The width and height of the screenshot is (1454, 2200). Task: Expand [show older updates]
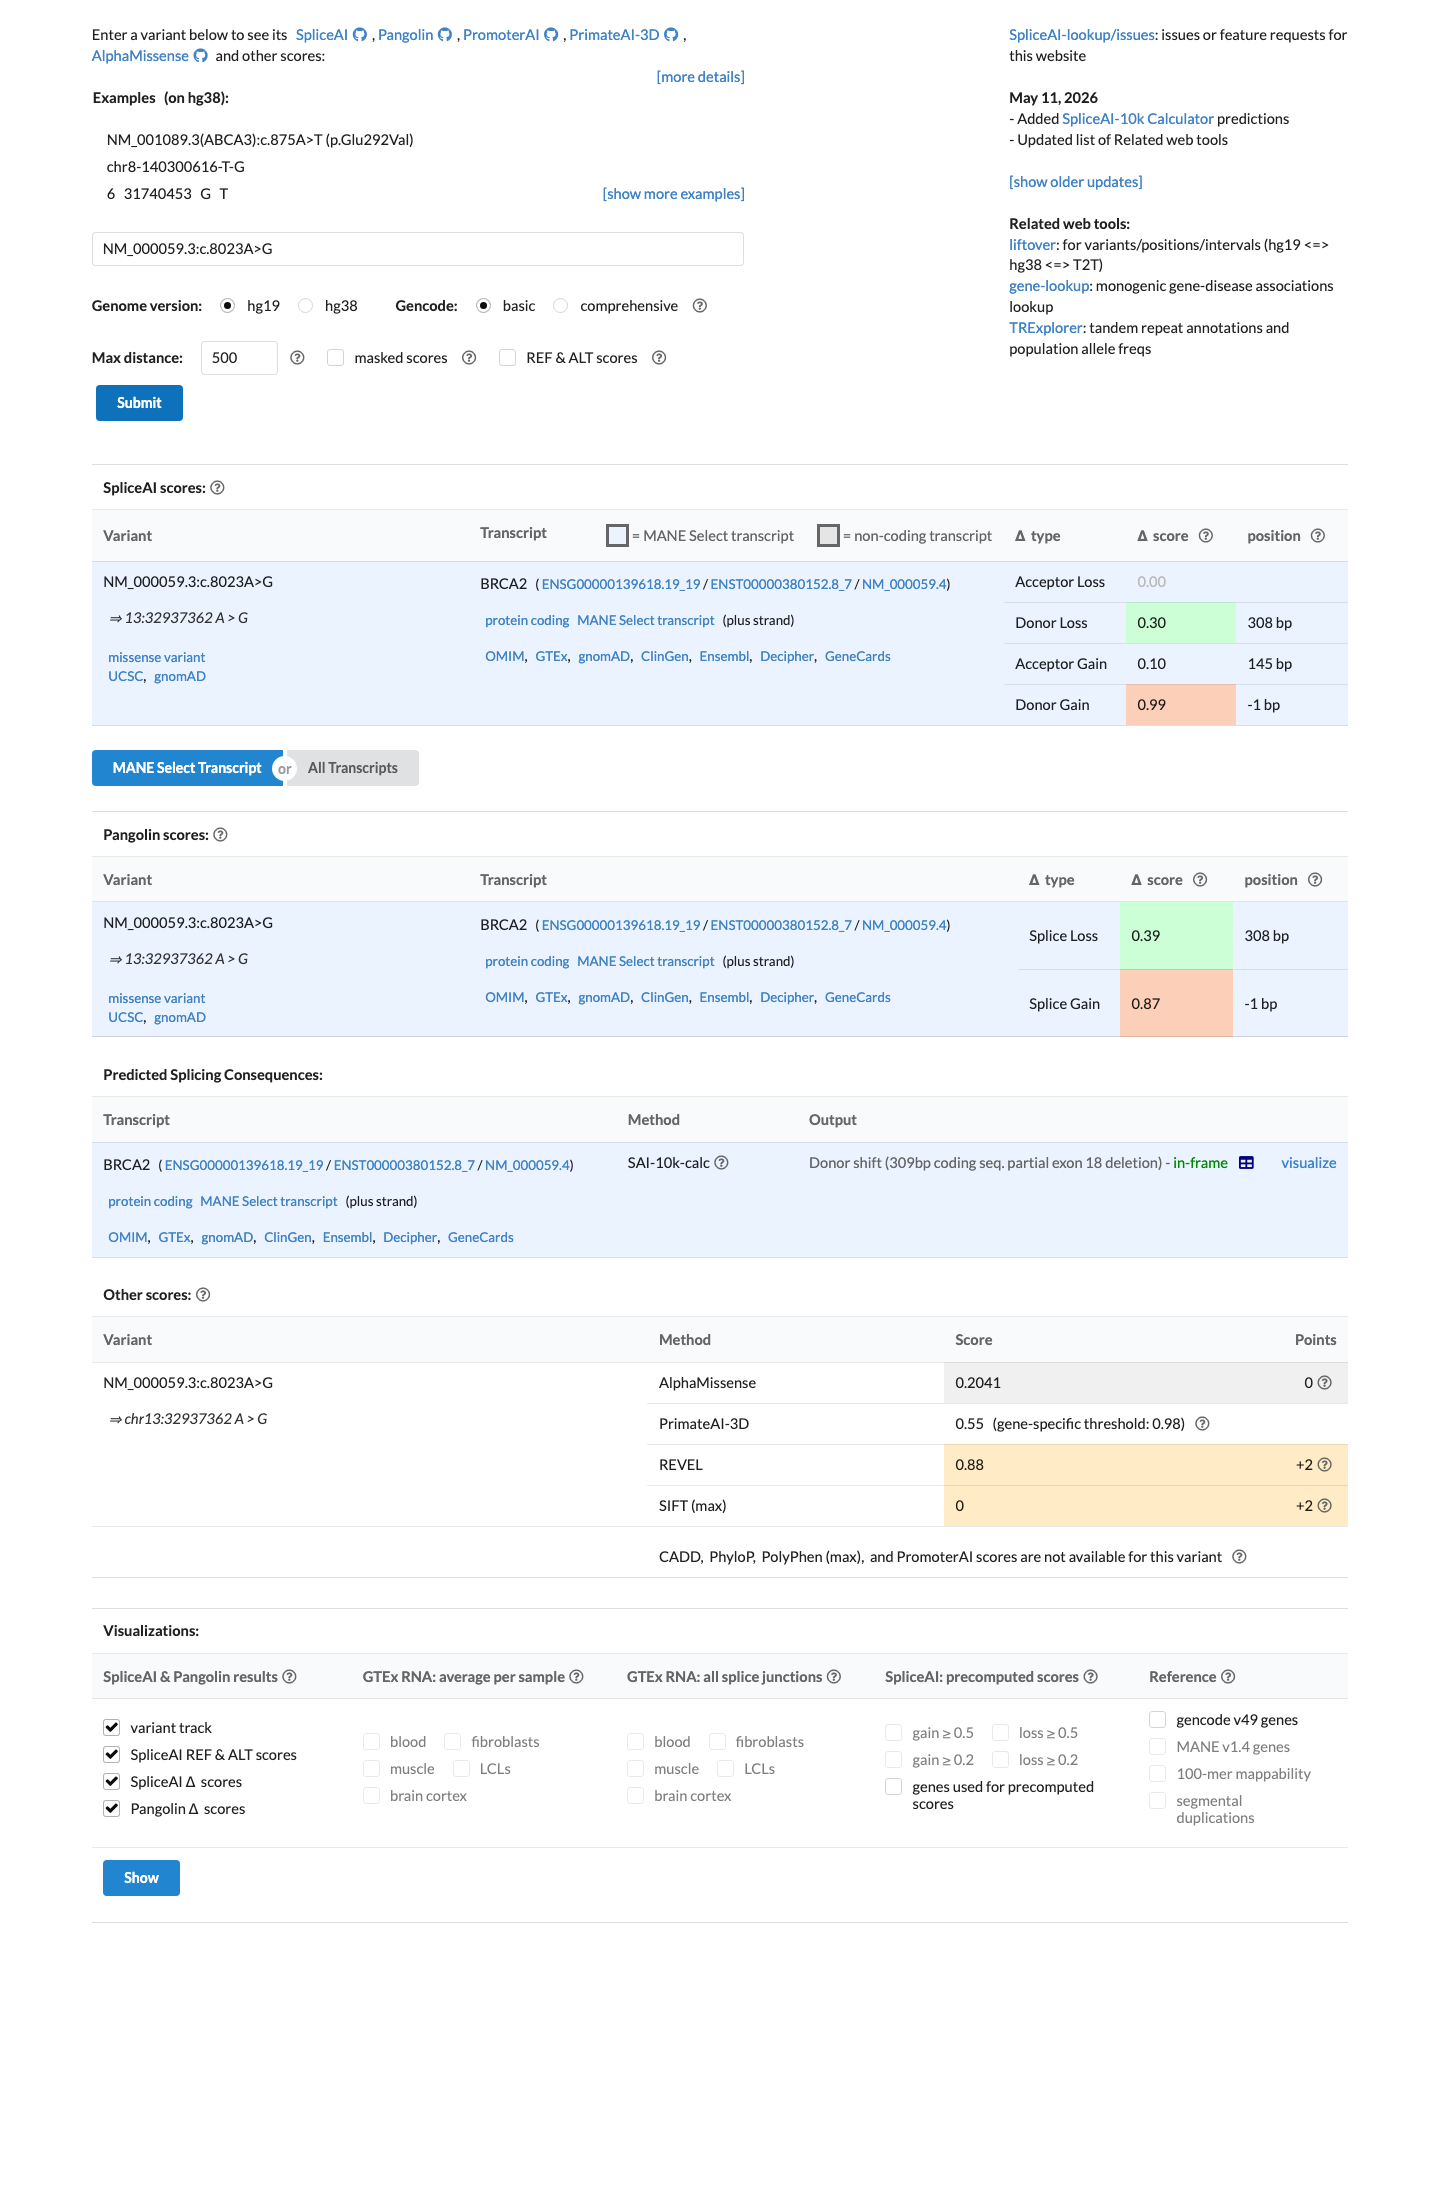[1075, 182]
